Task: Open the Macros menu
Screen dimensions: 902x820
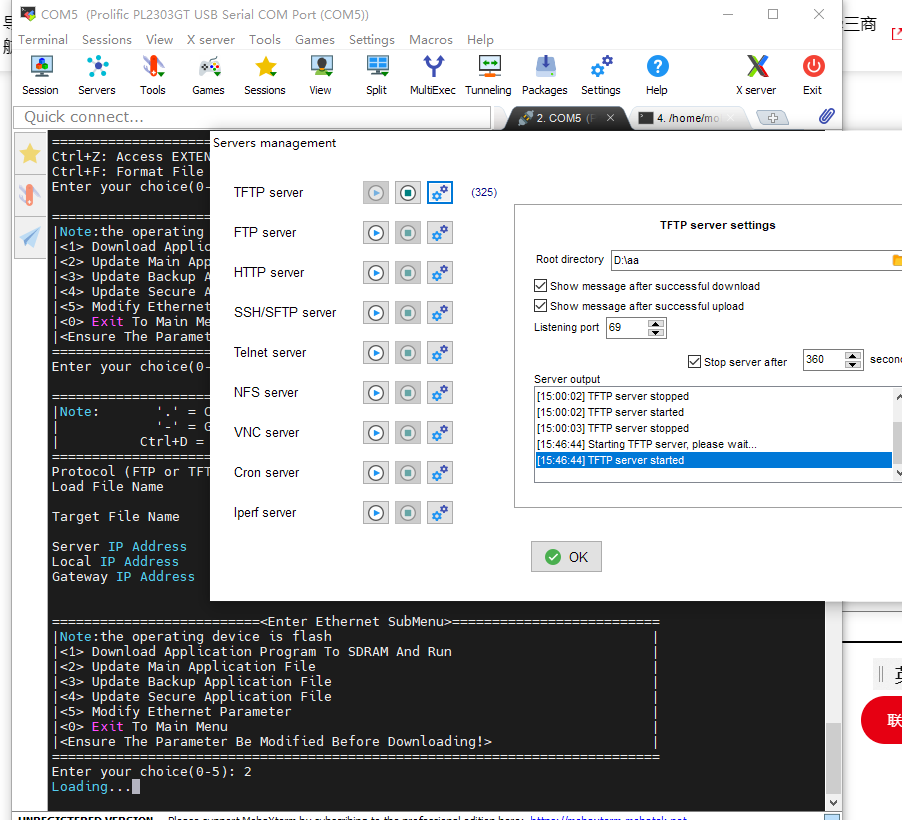Action: pos(431,40)
